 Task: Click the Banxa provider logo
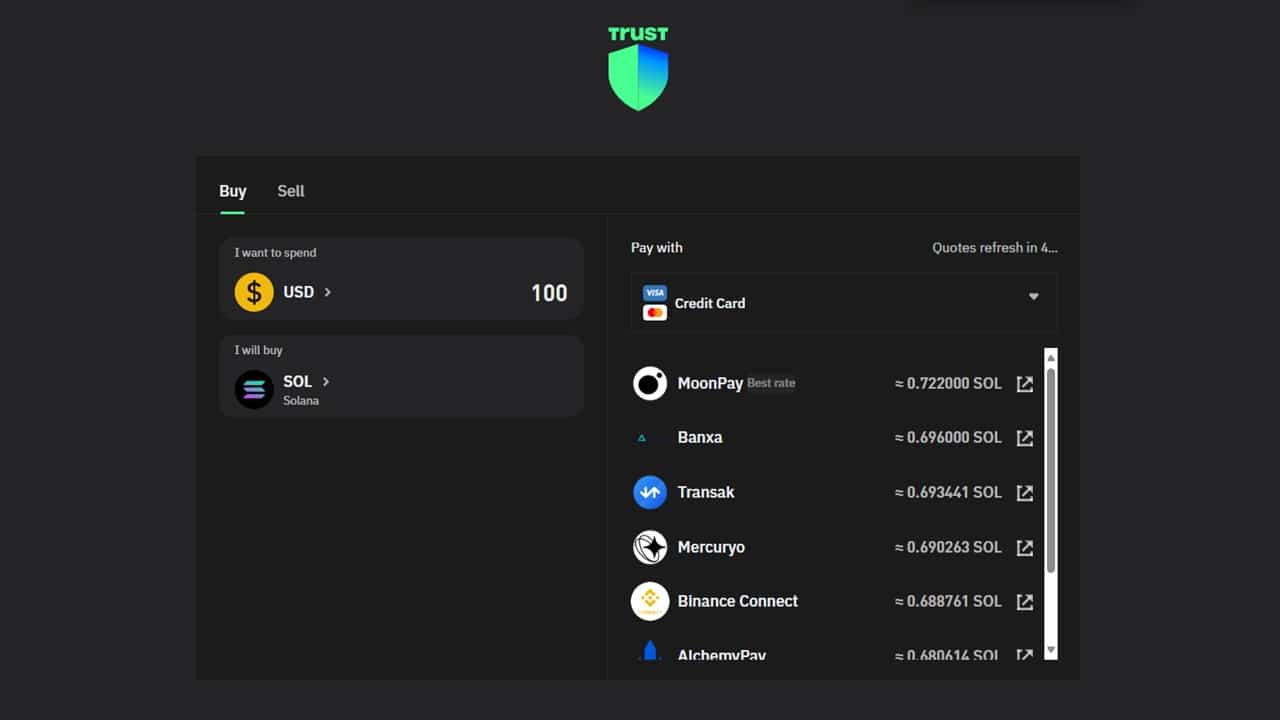pyautogui.click(x=642, y=438)
